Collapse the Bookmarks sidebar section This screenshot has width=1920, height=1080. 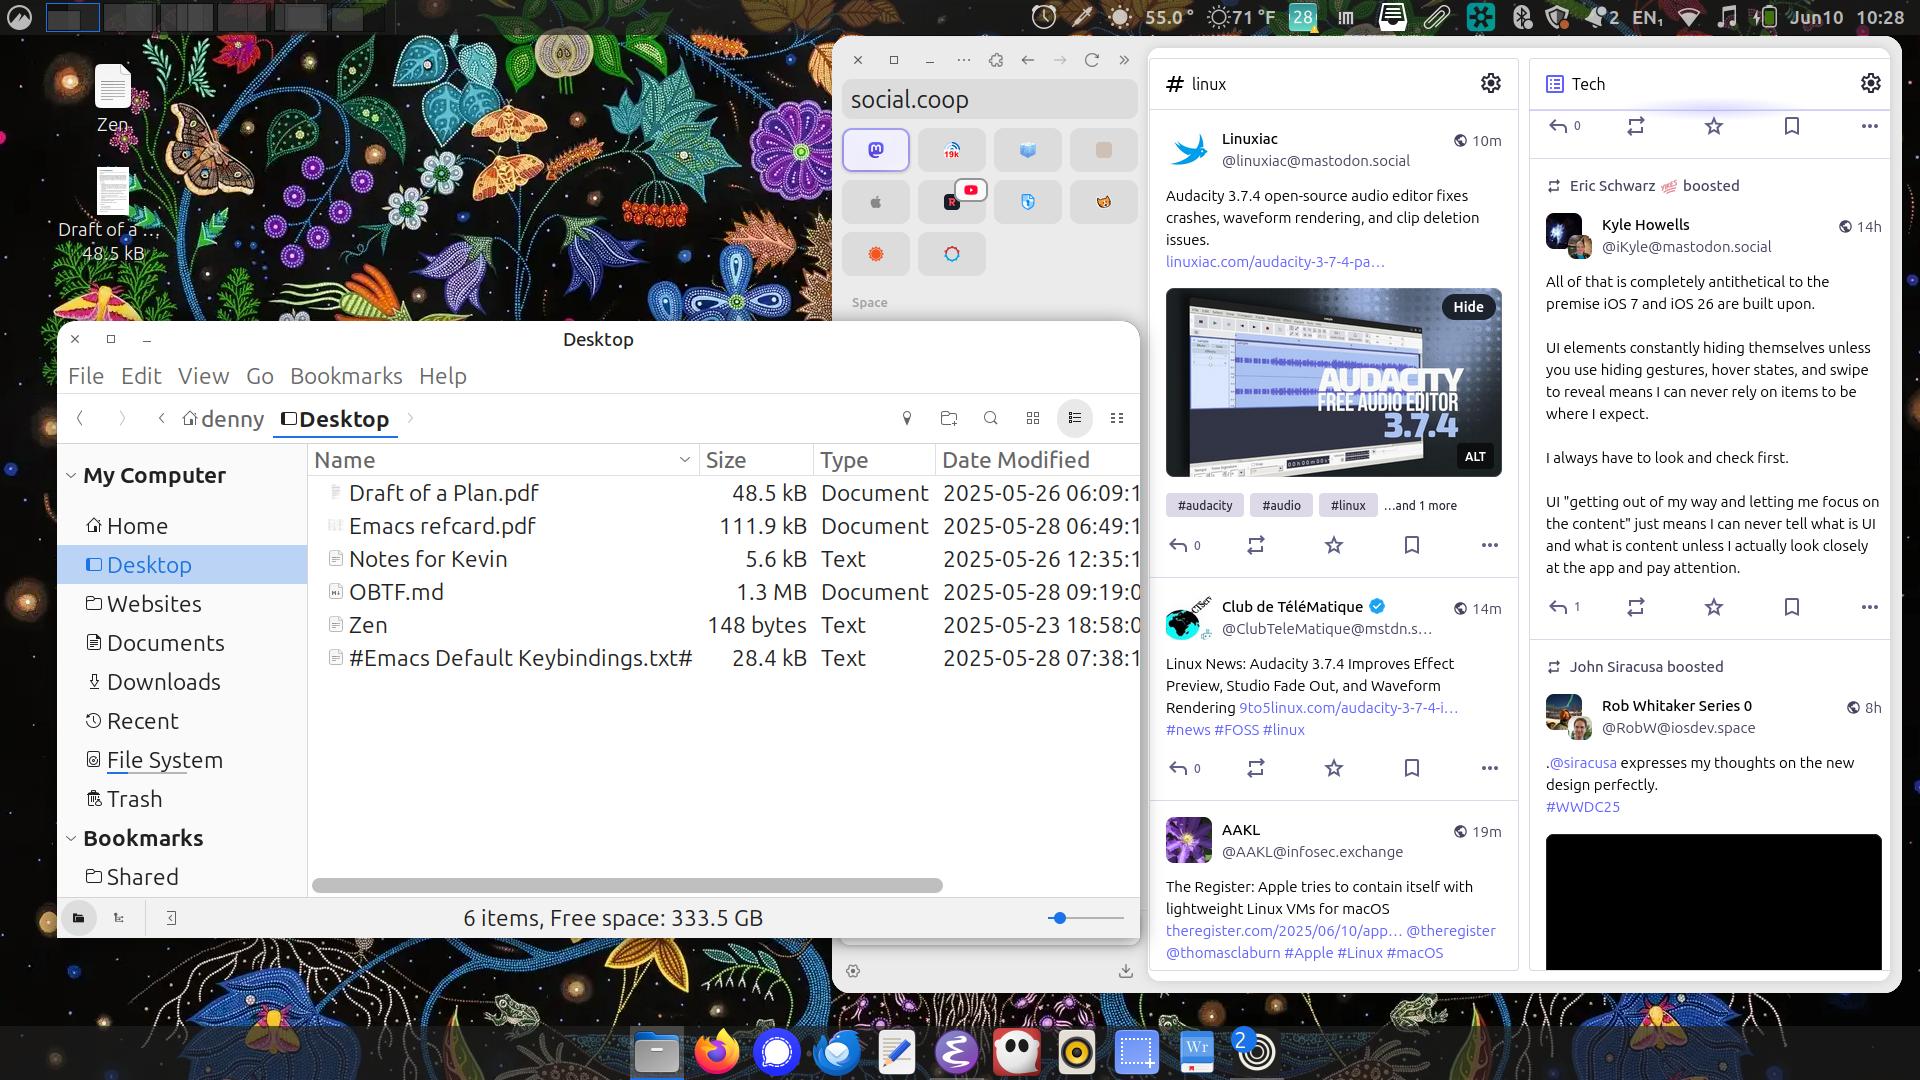pos(70,838)
